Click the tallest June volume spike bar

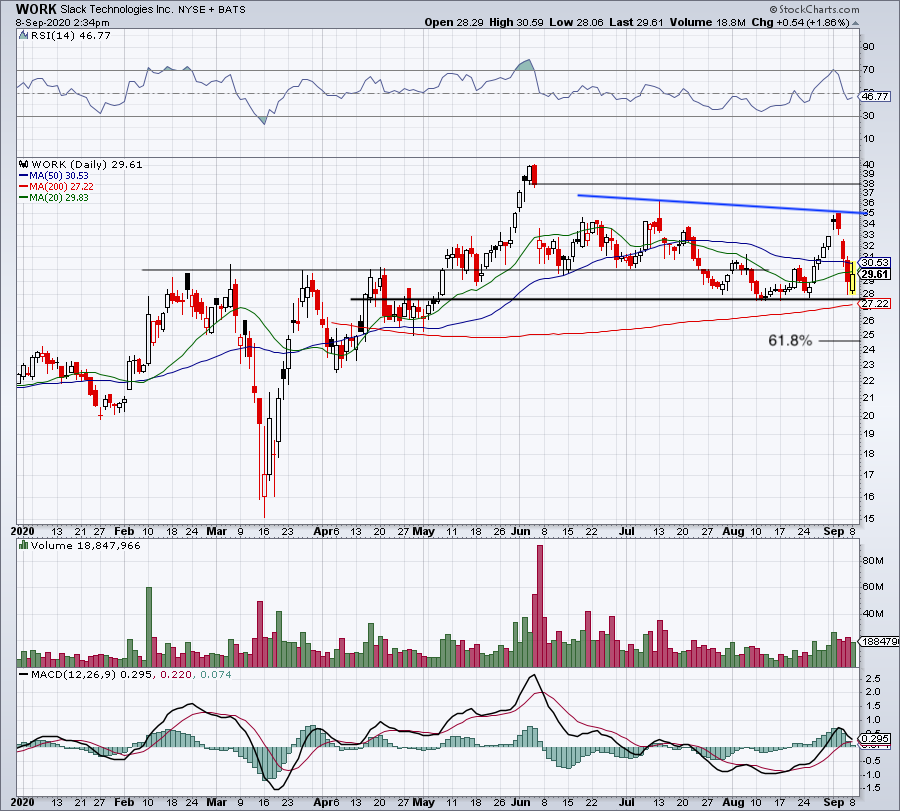pos(540,606)
